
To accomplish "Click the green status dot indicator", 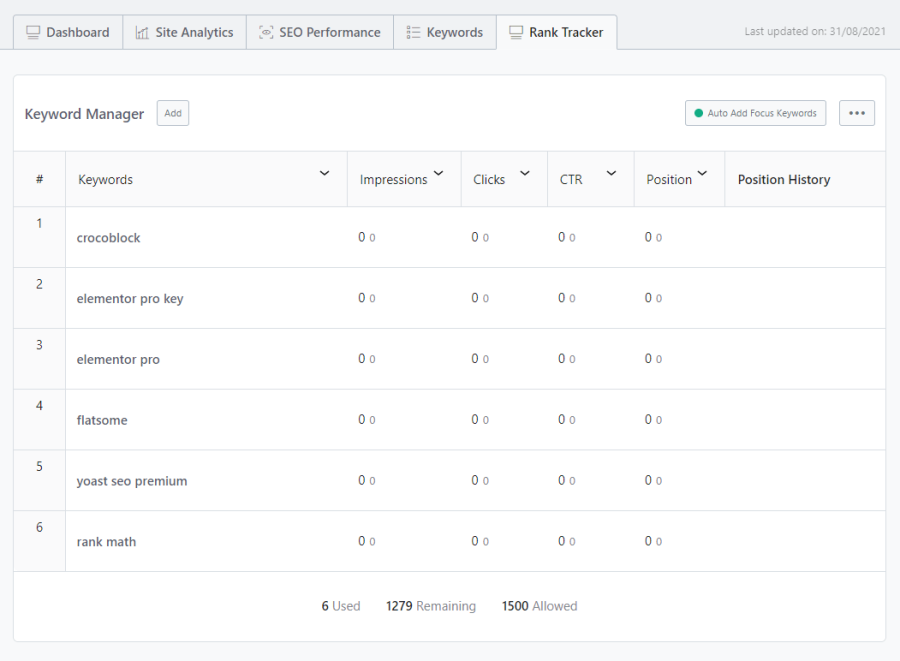I will click(699, 113).
